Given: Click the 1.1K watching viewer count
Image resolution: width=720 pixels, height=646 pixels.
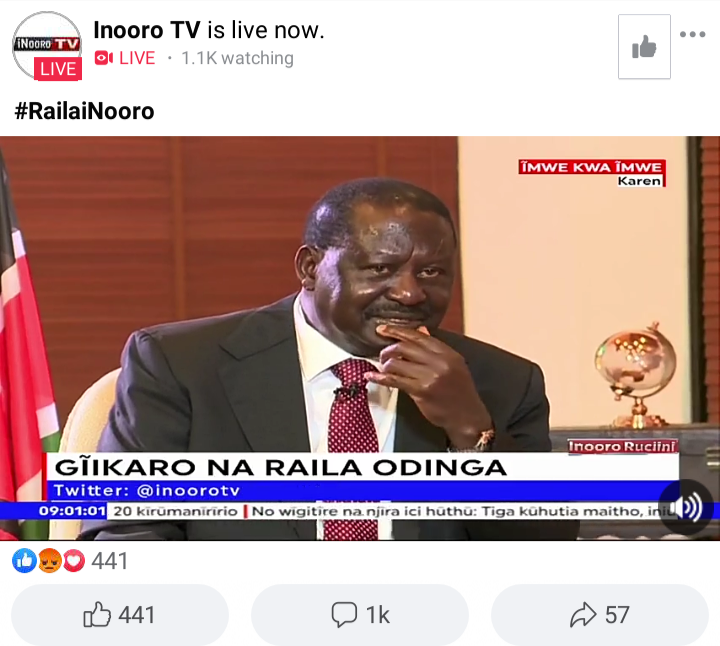Looking at the screenshot, I should (x=237, y=58).
